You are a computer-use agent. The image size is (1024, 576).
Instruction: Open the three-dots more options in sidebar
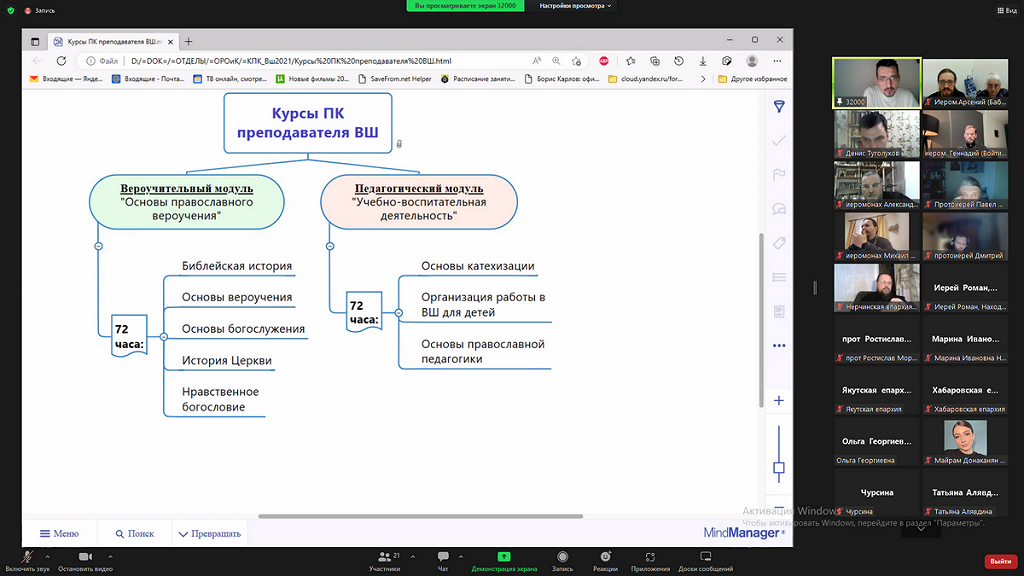(779, 346)
